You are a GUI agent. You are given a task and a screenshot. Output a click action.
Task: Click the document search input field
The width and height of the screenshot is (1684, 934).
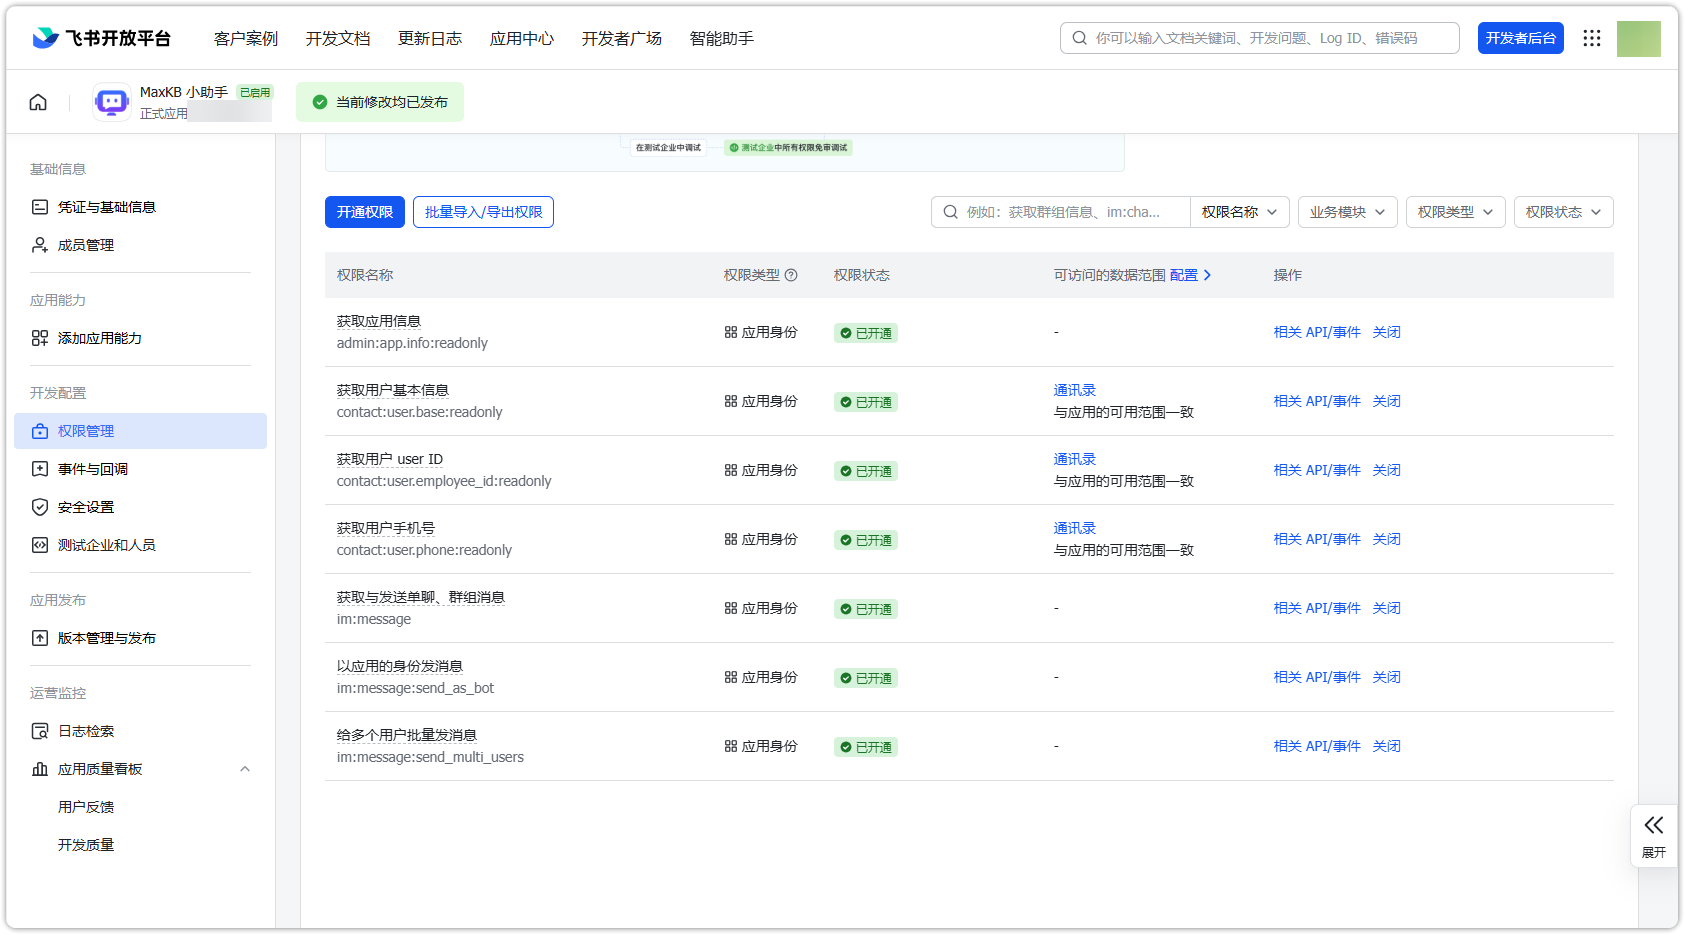[1259, 38]
